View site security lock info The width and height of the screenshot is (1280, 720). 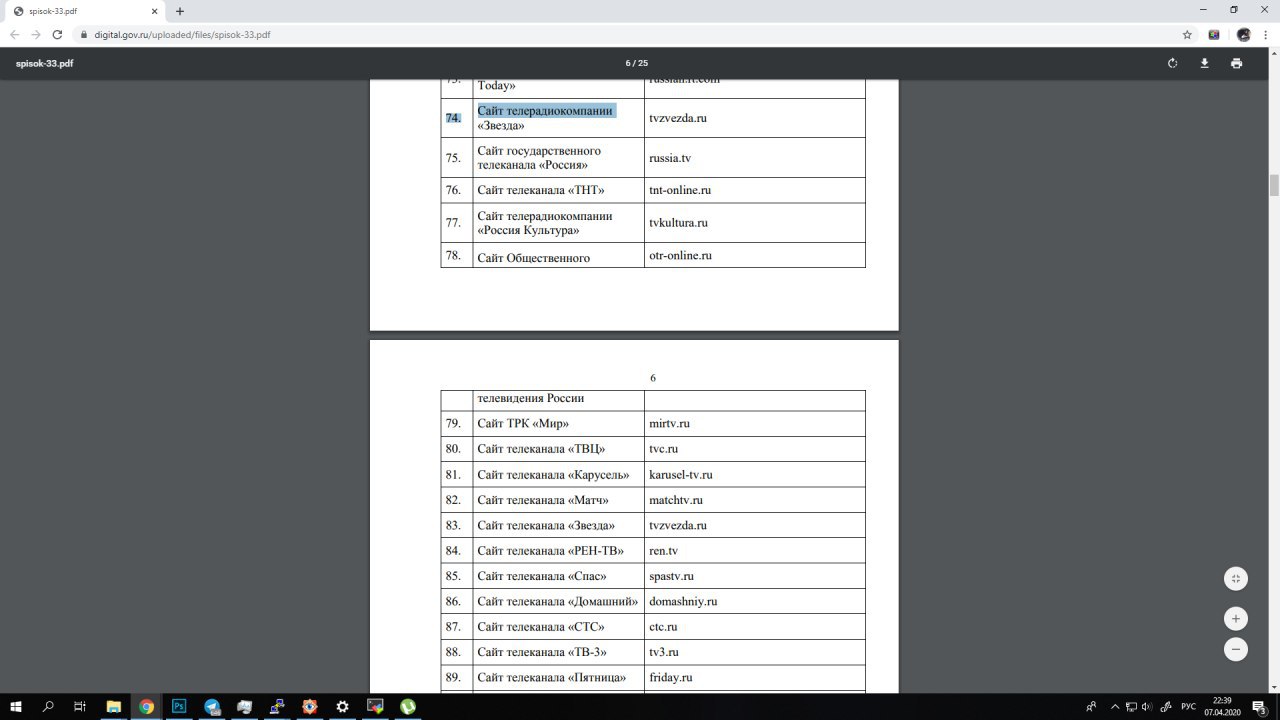(x=85, y=34)
